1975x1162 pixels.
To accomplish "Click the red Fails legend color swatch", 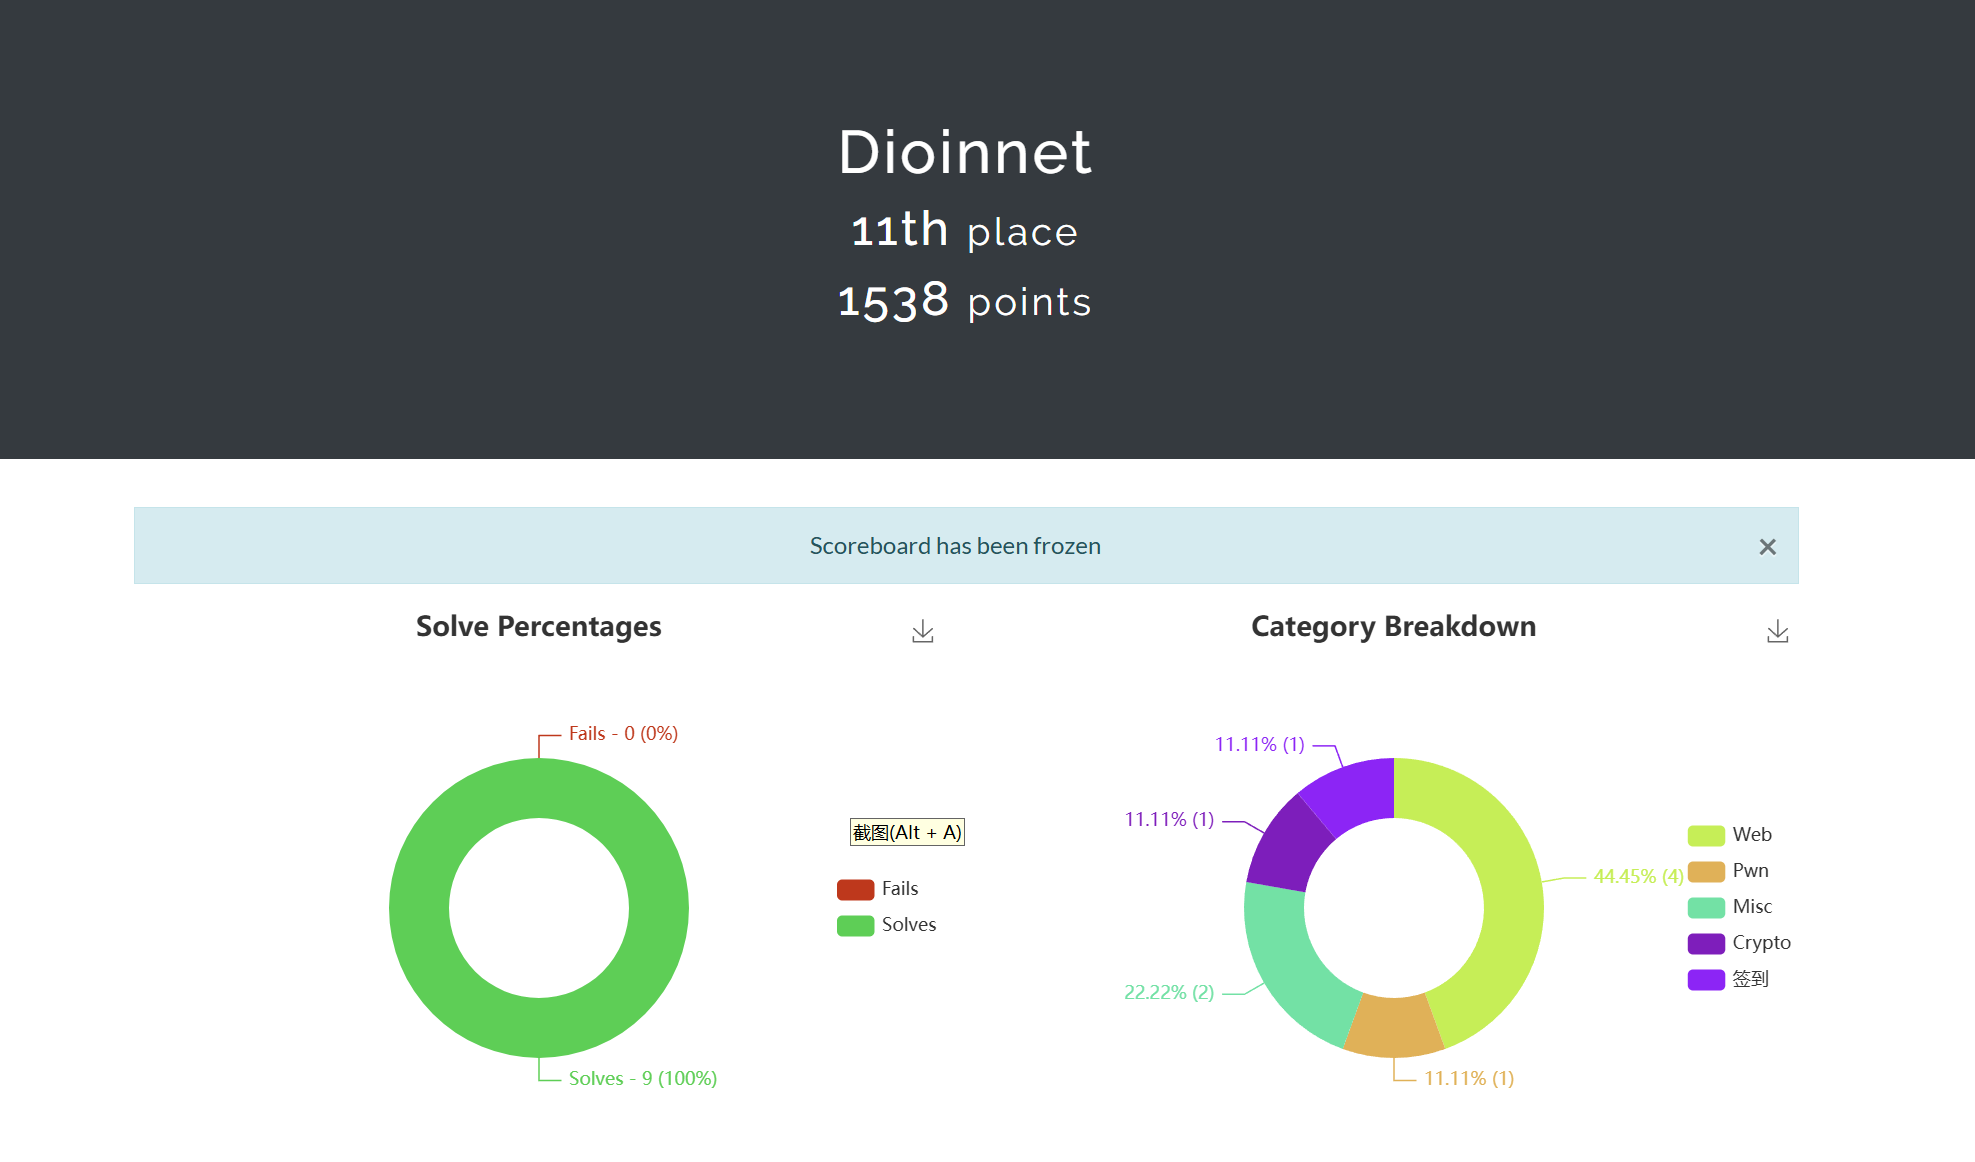I will tap(855, 889).
